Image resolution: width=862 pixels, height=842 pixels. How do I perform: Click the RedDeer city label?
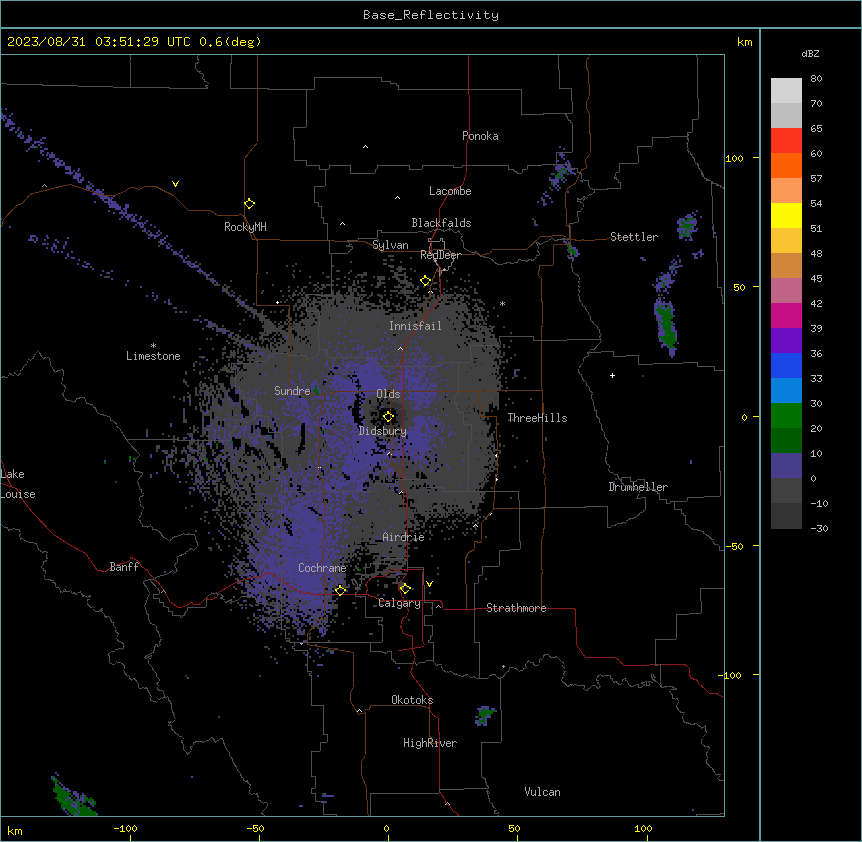(440, 255)
